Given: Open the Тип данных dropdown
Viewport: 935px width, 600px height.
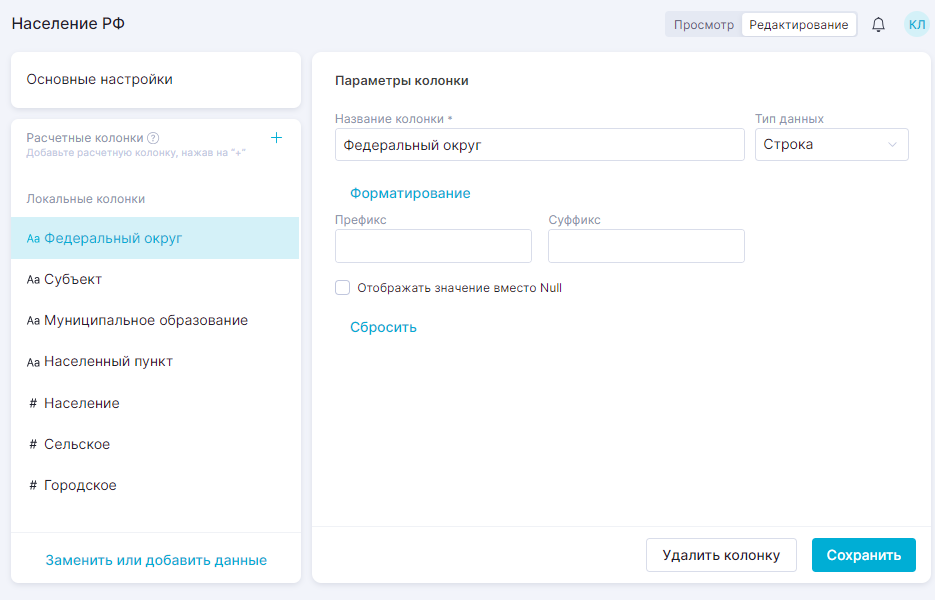Looking at the screenshot, I should tap(831, 145).
